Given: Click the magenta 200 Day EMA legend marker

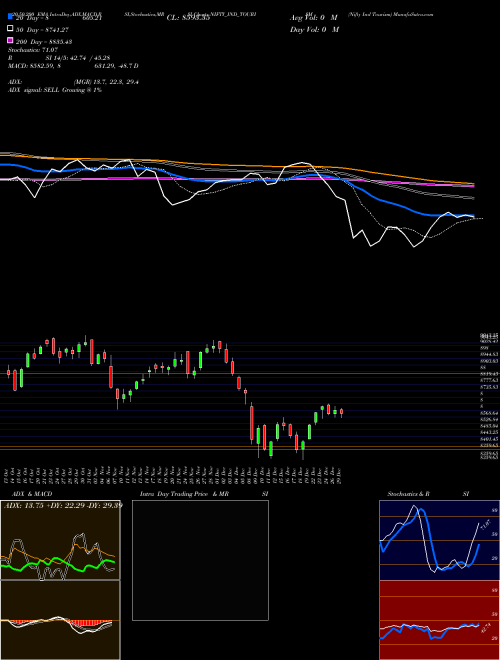Looking at the screenshot, I should click(10, 41).
